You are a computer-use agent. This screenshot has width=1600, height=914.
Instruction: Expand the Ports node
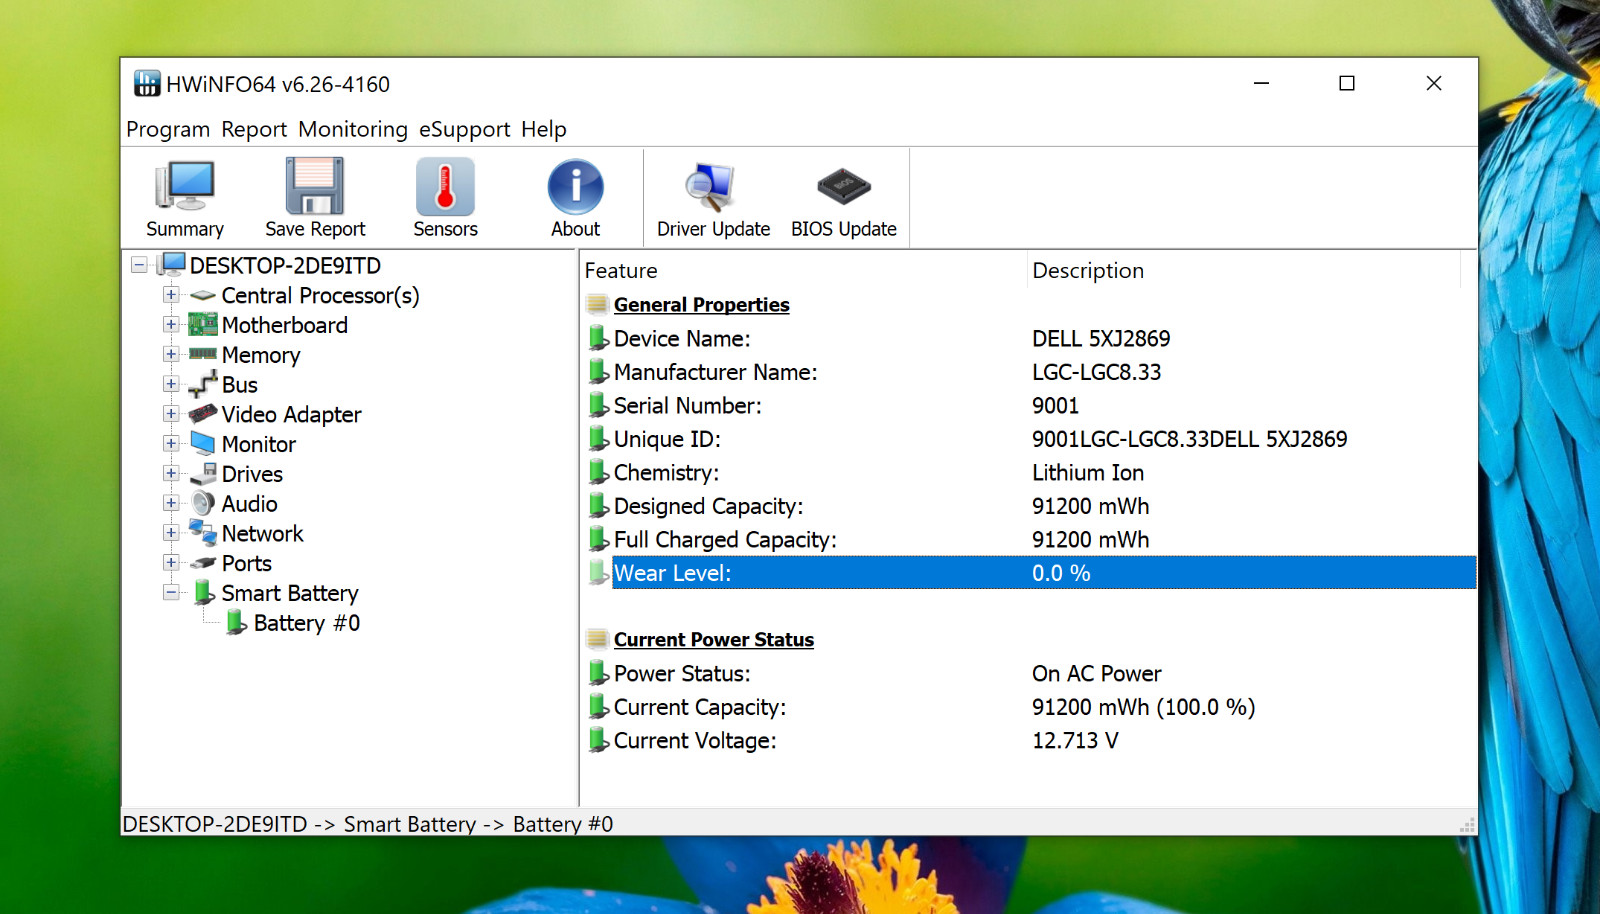click(x=171, y=562)
